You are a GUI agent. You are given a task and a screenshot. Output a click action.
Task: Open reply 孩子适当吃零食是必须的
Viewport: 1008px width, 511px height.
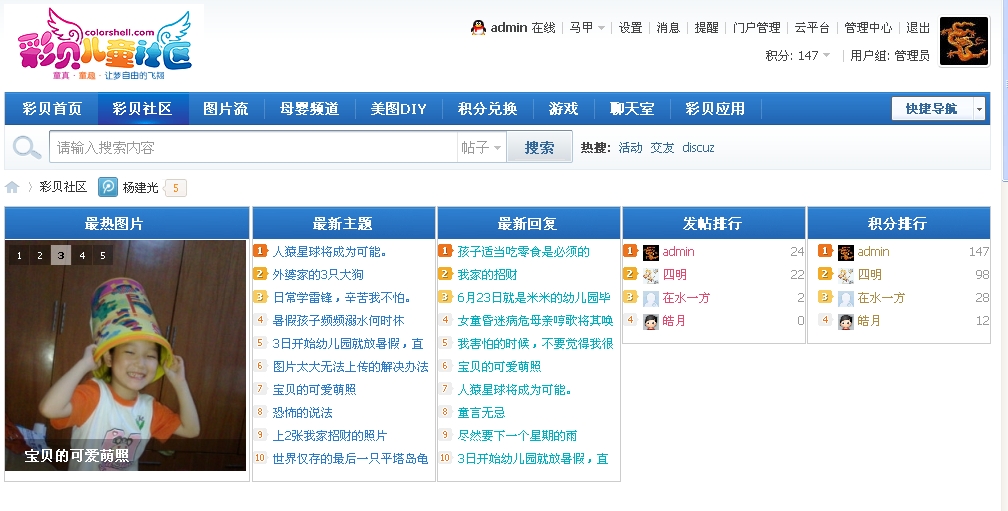tap(523, 252)
